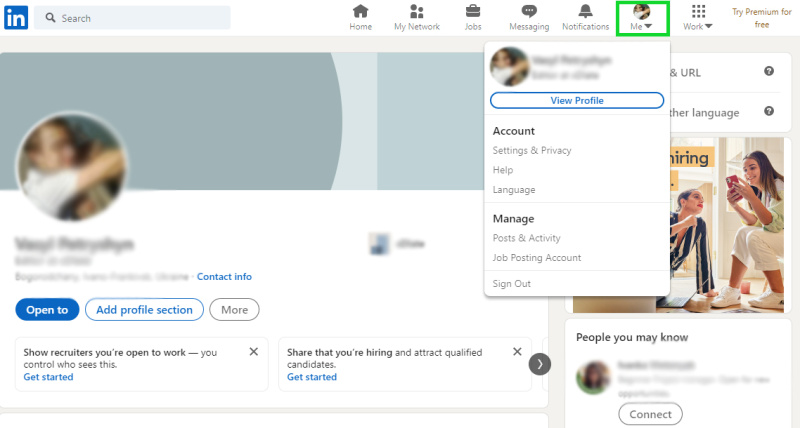
Task: Click the suggested person's avatar
Action: coord(593,378)
